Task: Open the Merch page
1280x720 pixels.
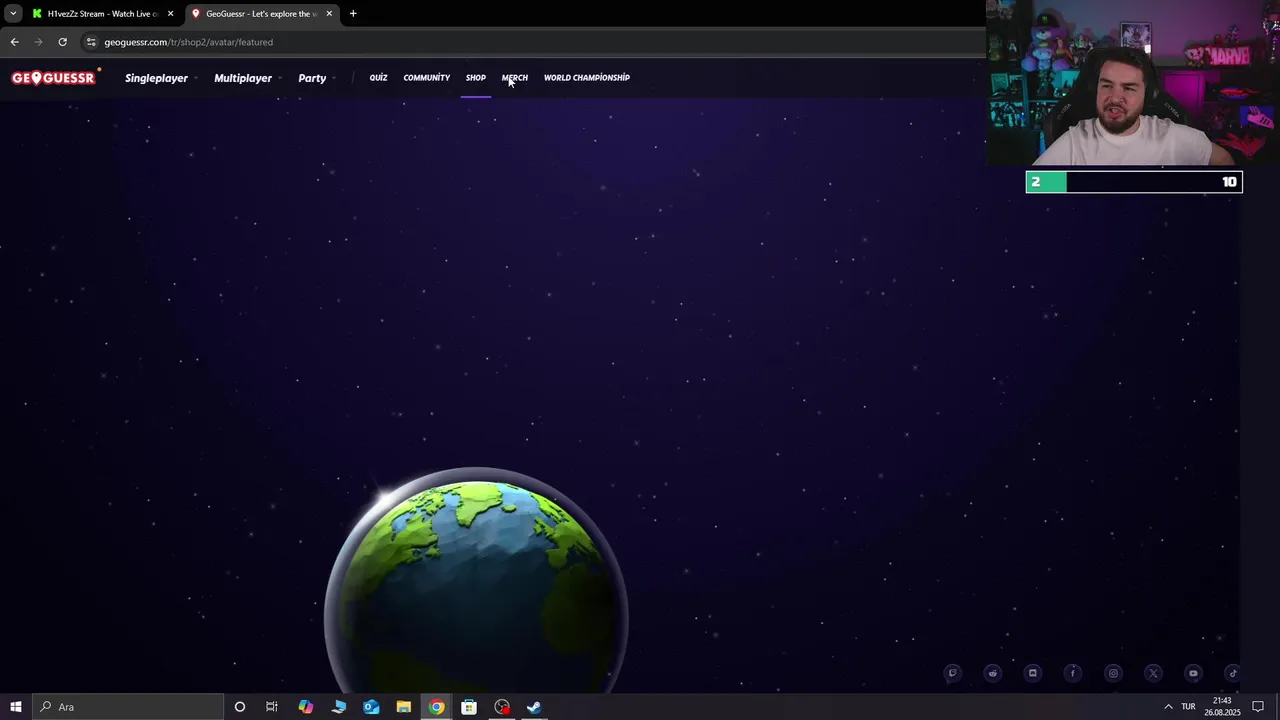Action: 515,78
